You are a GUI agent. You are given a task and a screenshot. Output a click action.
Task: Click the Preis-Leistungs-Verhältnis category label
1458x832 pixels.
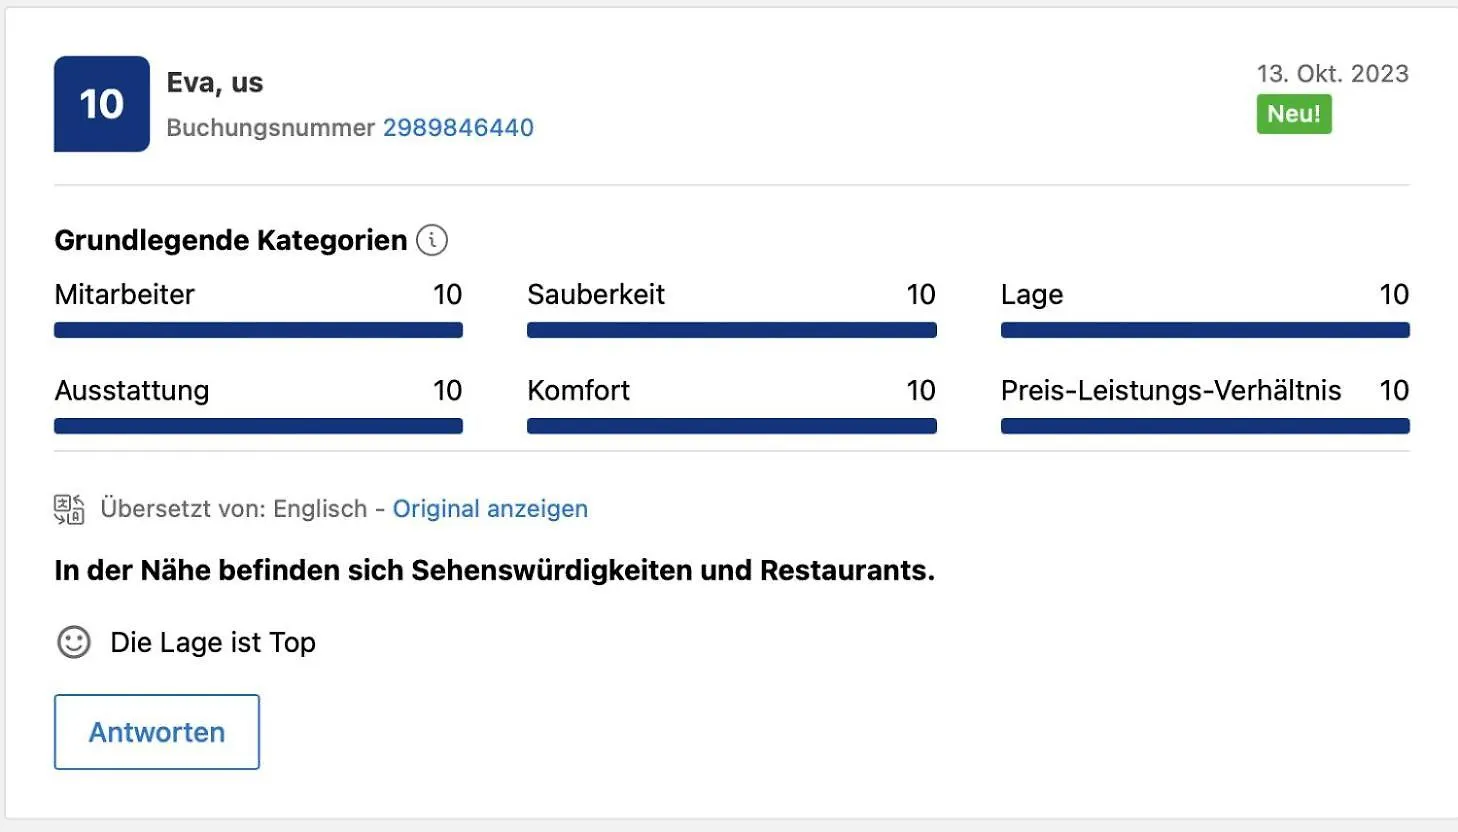[1171, 390]
